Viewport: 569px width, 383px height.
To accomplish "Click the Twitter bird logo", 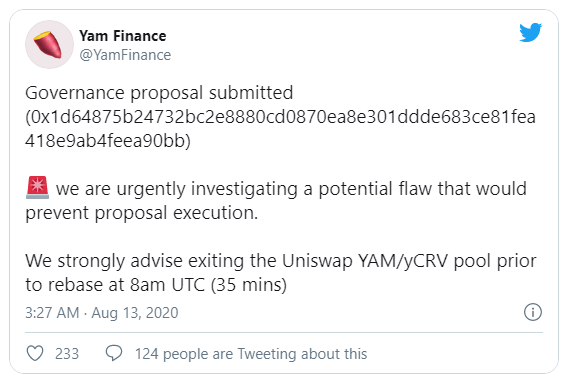I will [531, 33].
